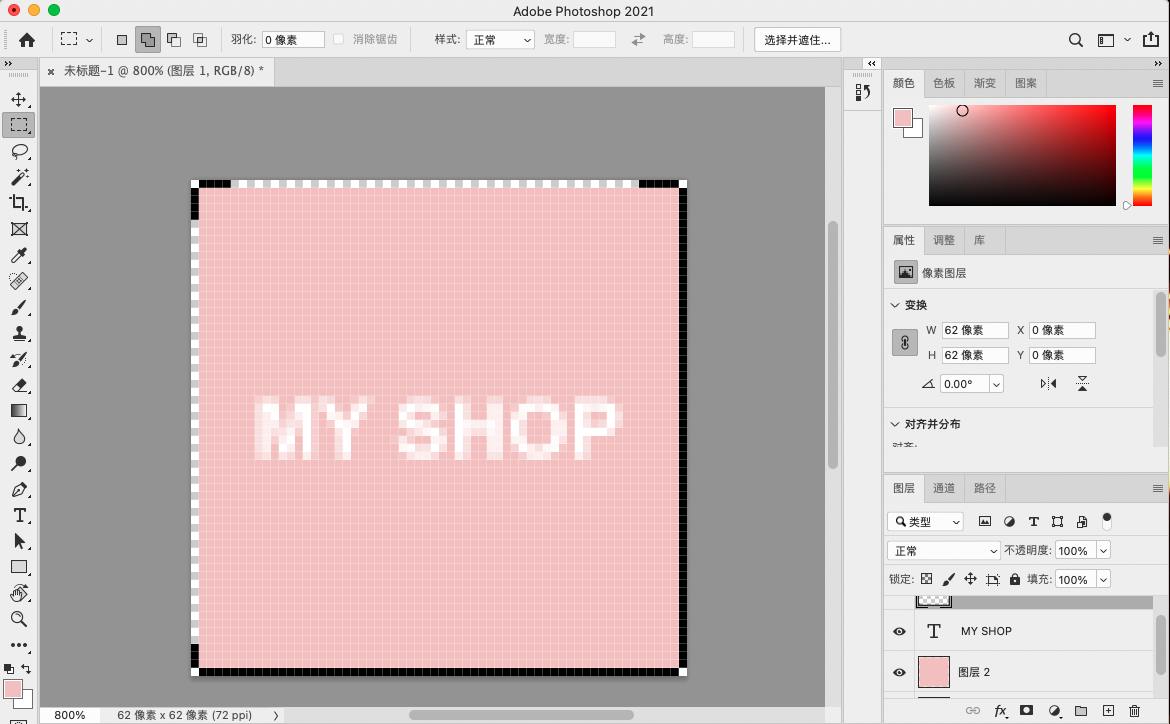Select the Move tool
The height and width of the screenshot is (724, 1170).
[19, 99]
